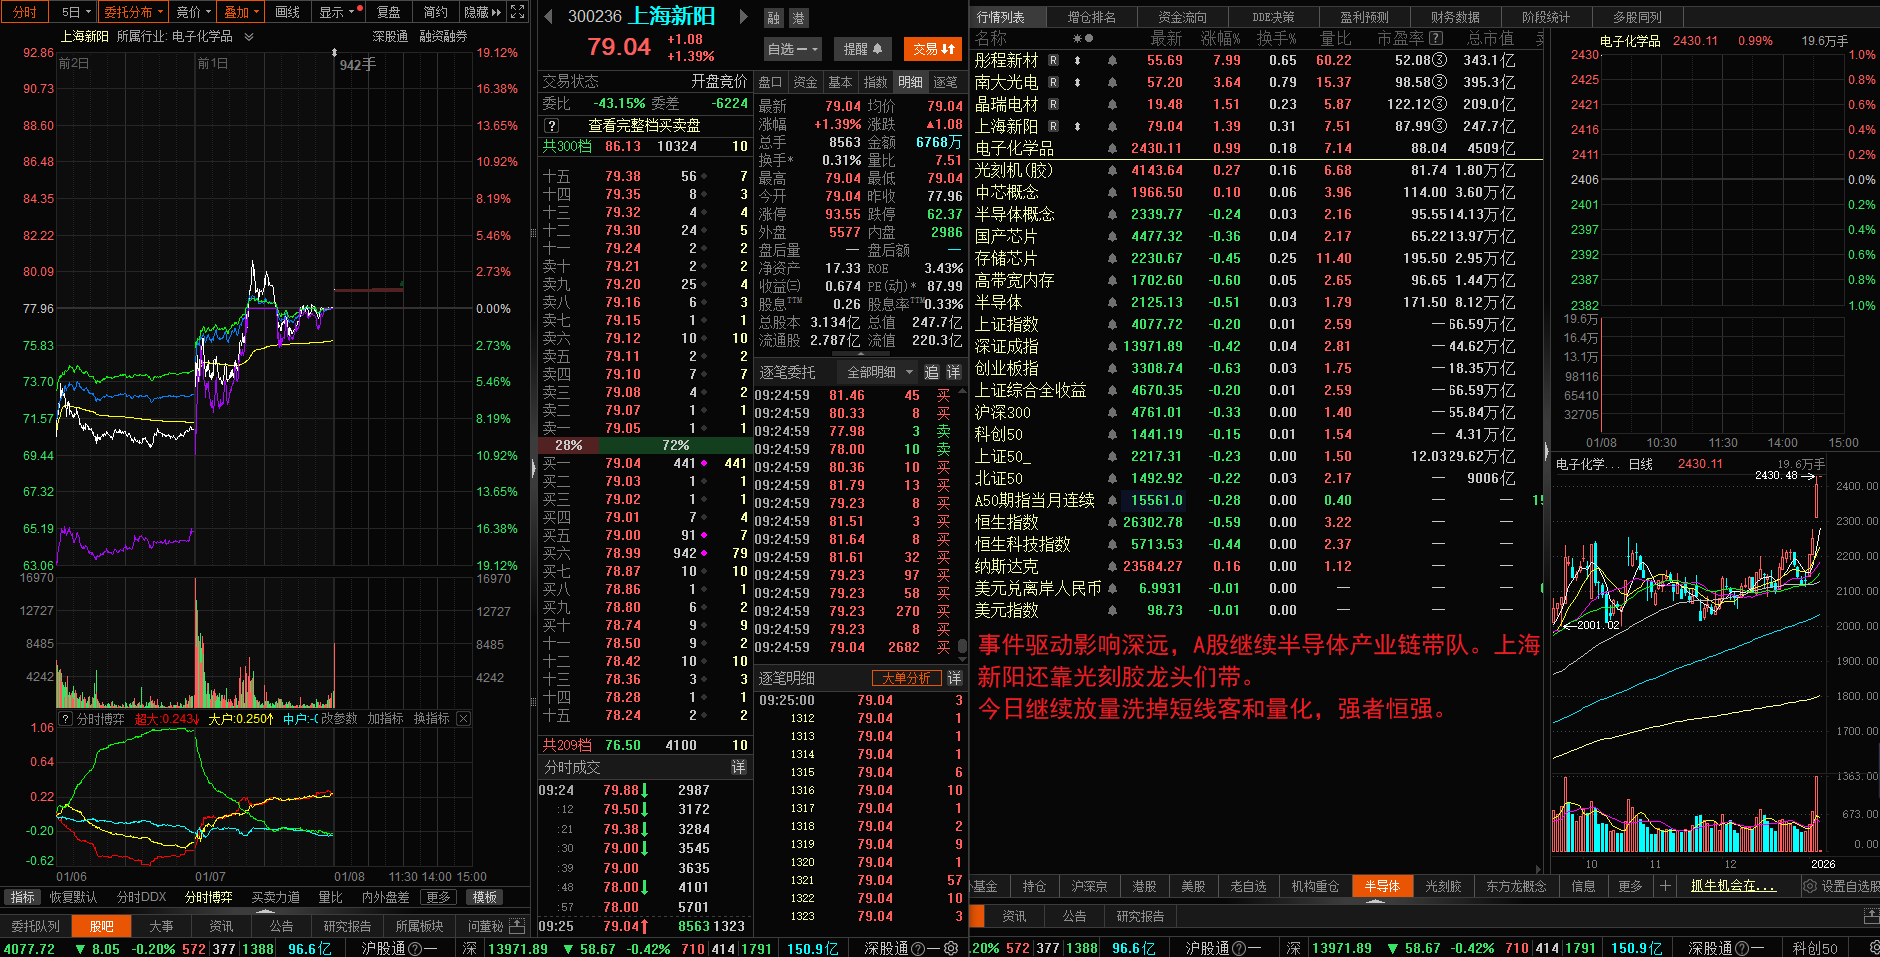Click the 详 icon beside 大单分析
The width and height of the screenshot is (1880, 957).
point(954,678)
